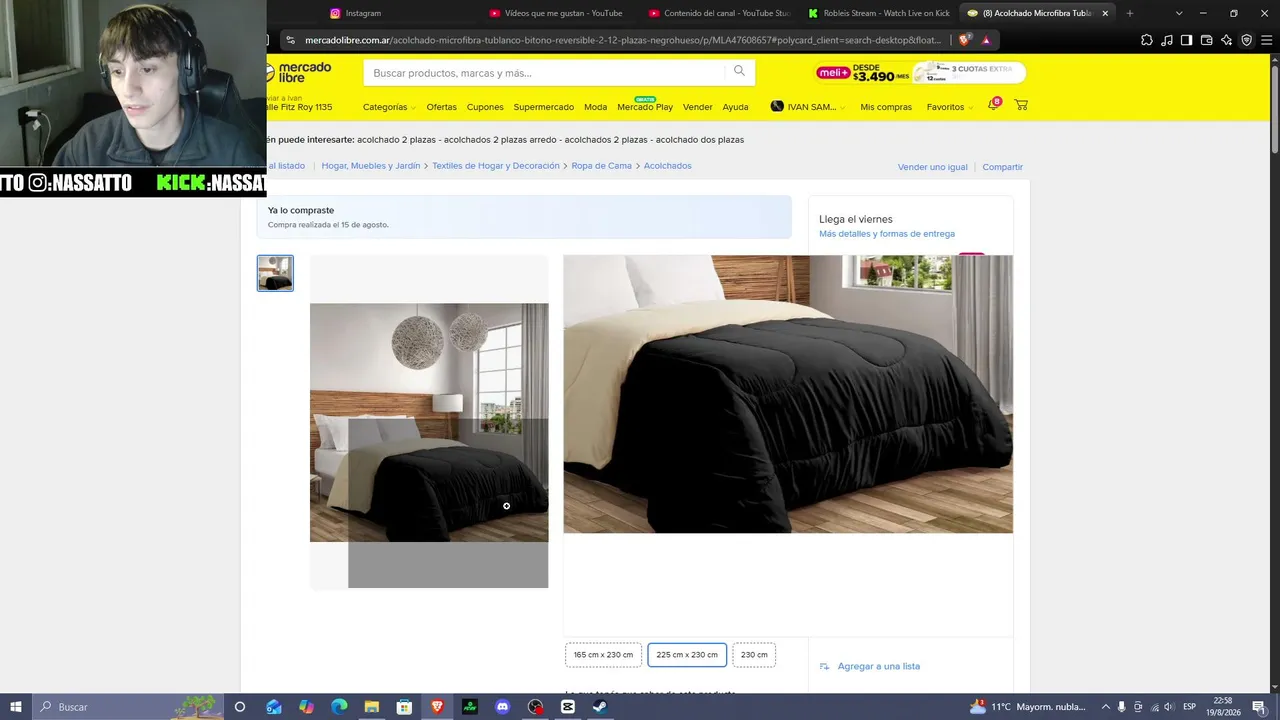Click Textiles de Hogar y Decoración breadcrumb

click(x=496, y=166)
